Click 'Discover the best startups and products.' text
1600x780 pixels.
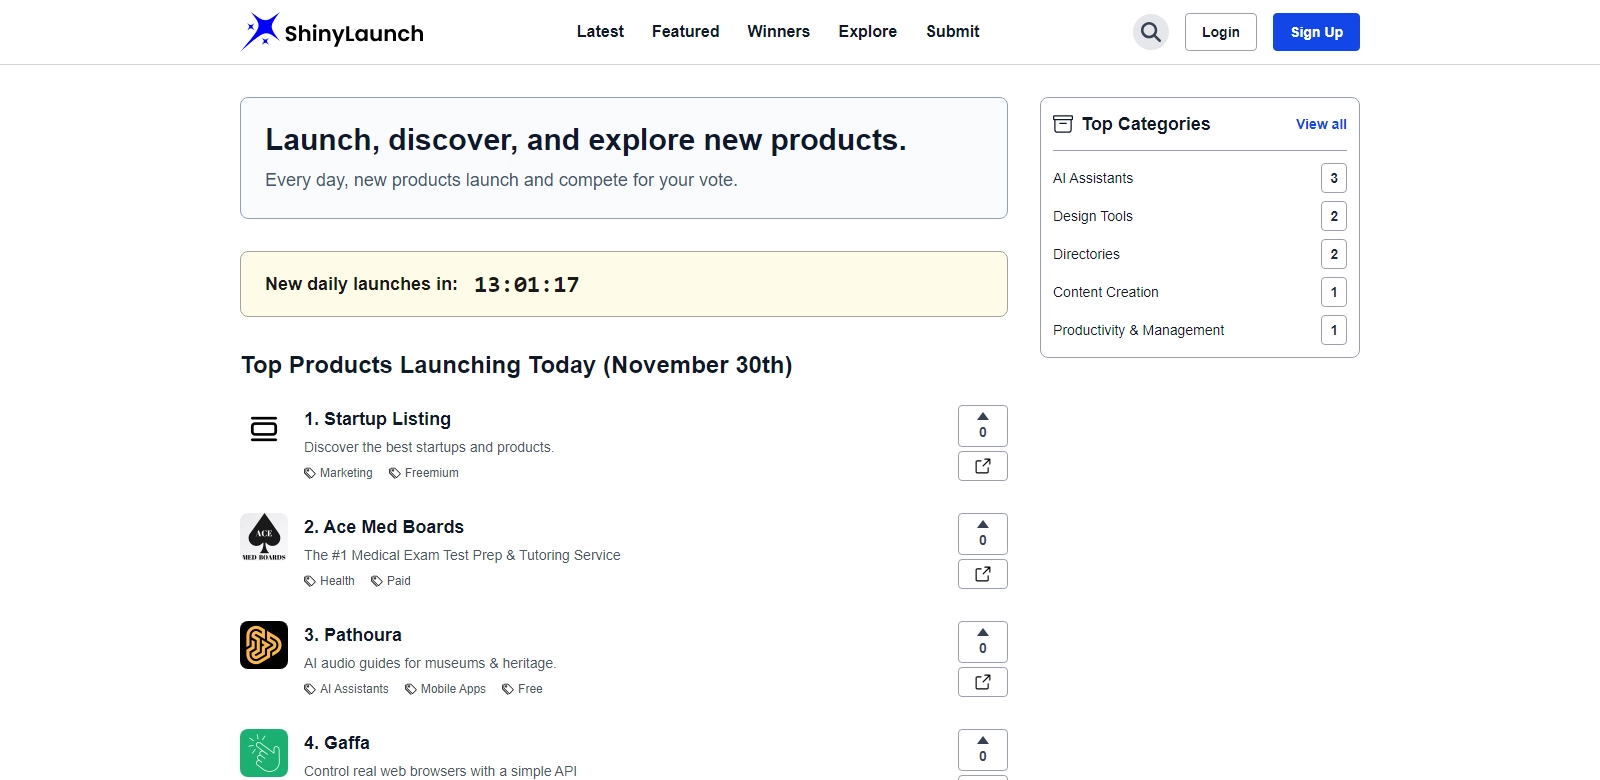[x=429, y=447]
